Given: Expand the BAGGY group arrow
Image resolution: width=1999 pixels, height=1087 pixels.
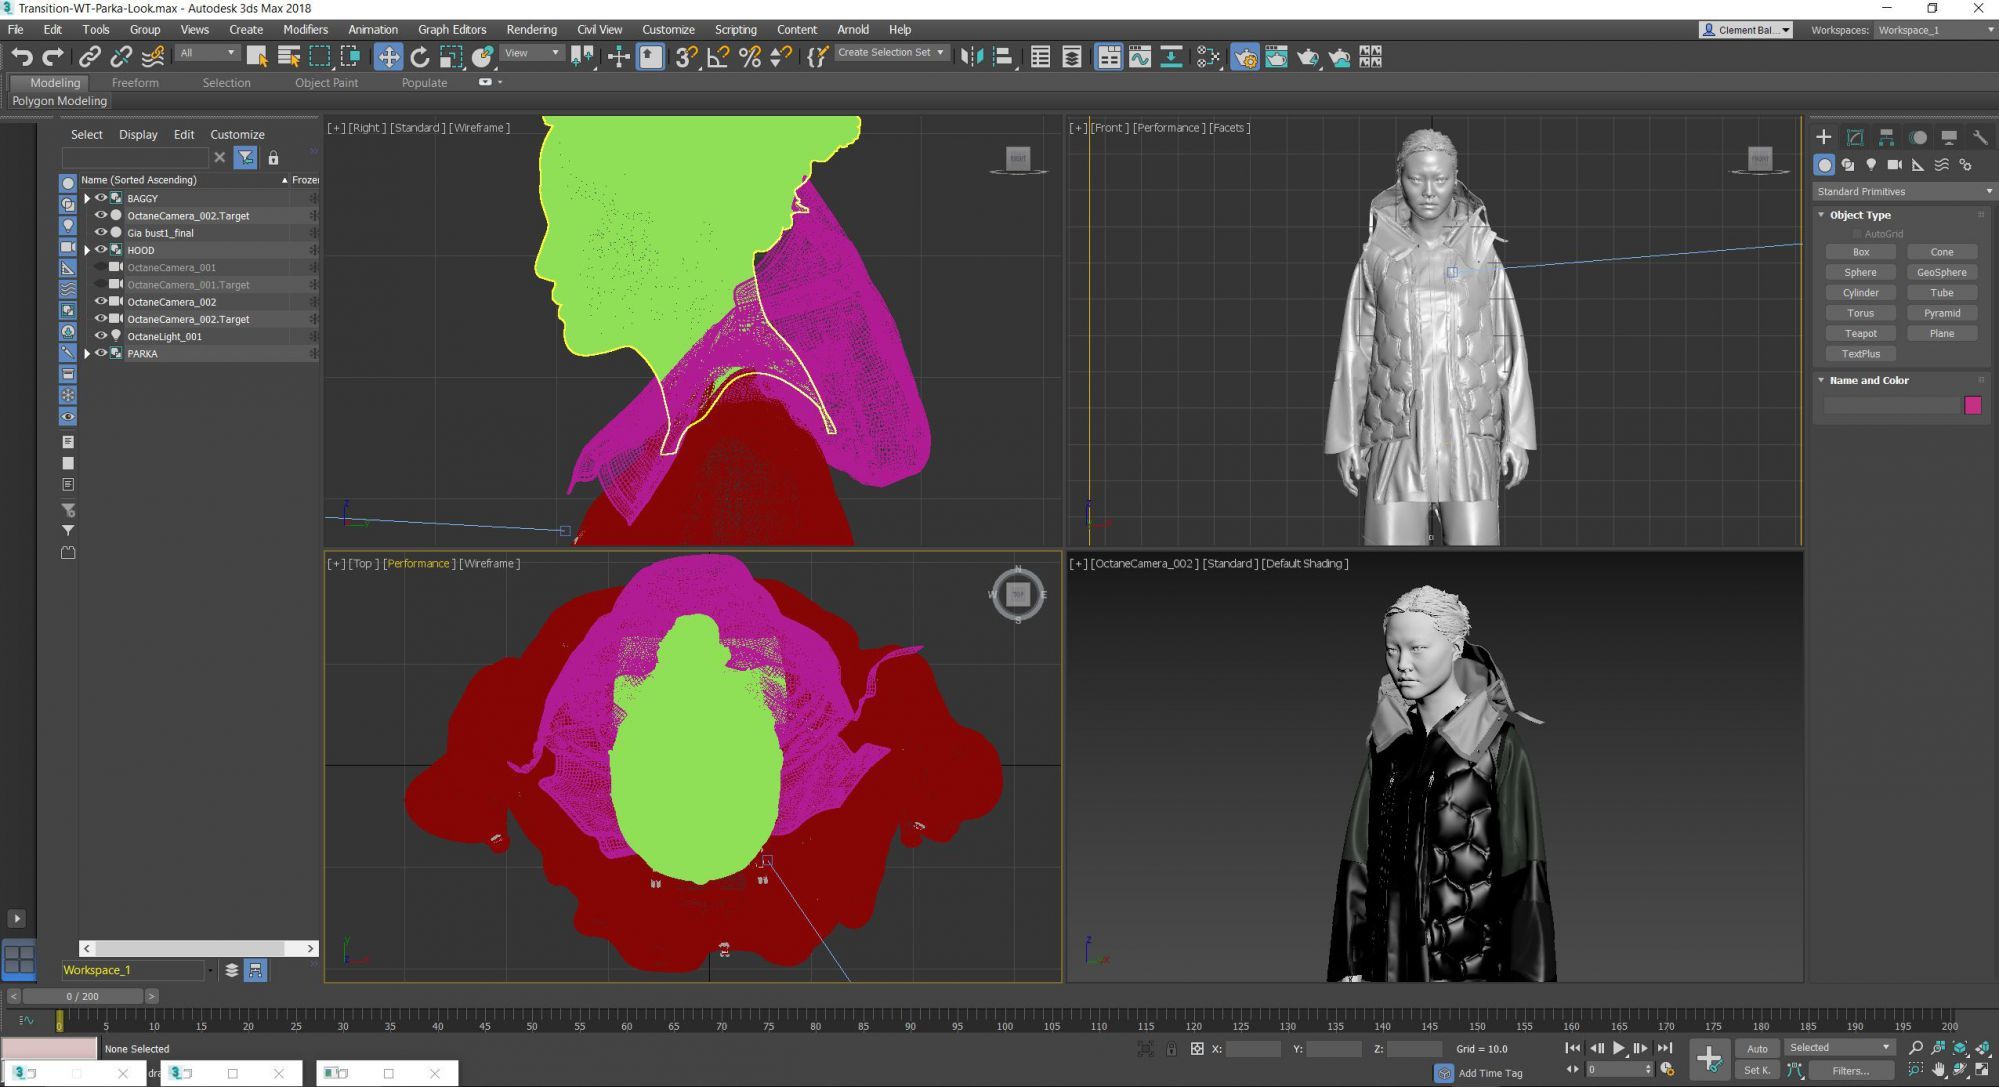Looking at the screenshot, I should (87, 199).
